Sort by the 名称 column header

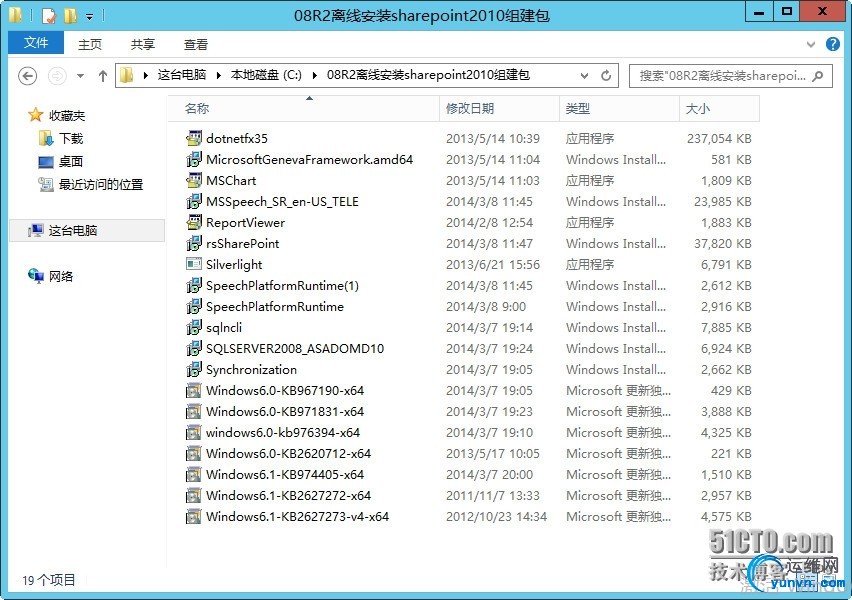(x=304, y=109)
